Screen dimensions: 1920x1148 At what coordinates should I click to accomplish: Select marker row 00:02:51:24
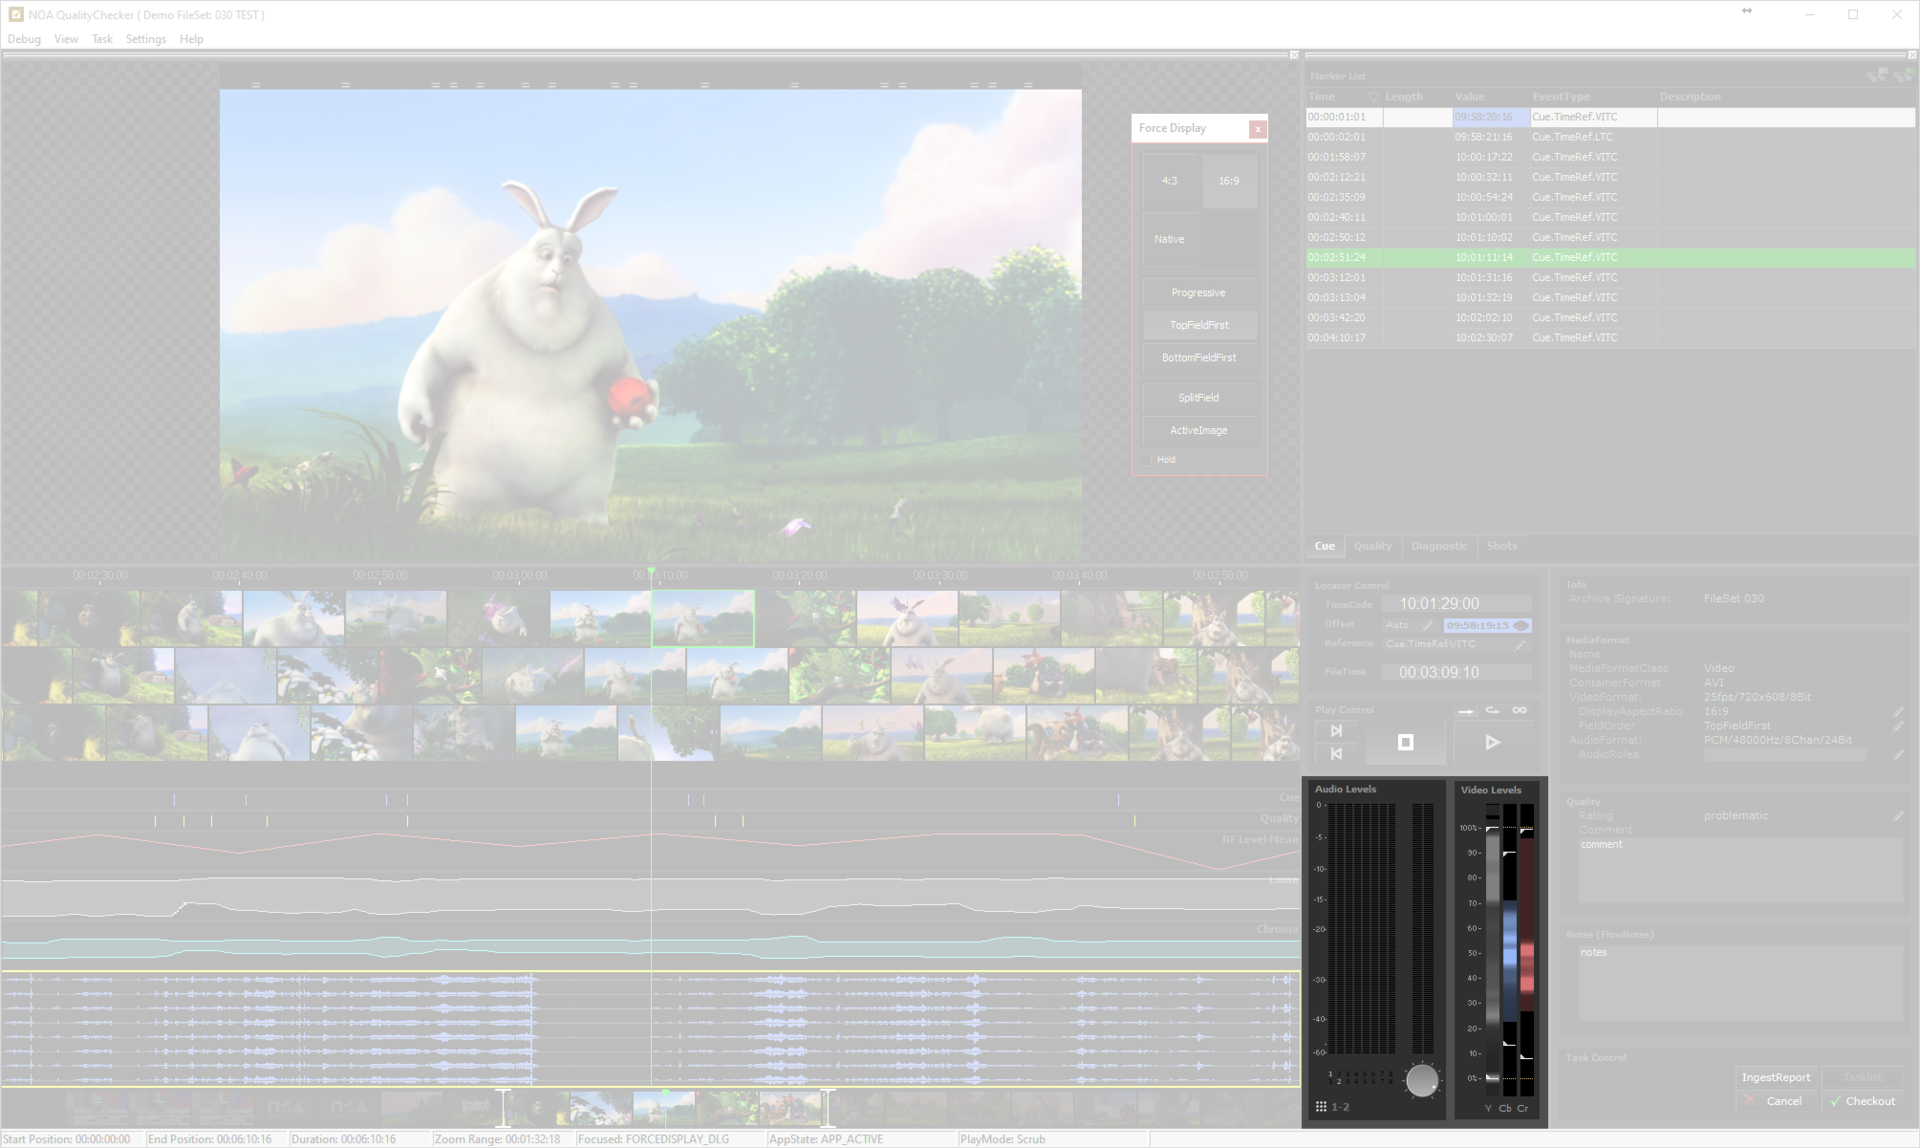1610,257
